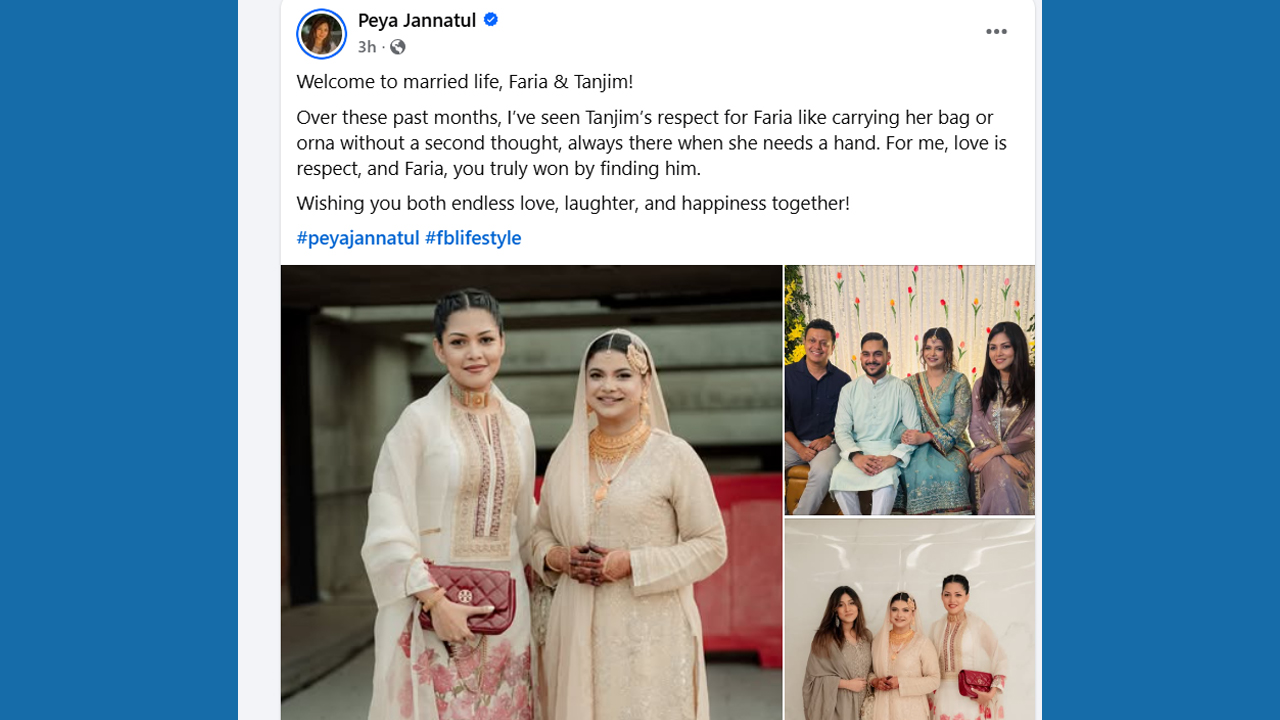Open the photo of three women
Screen dimensions: 1280x720
click(910, 619)
